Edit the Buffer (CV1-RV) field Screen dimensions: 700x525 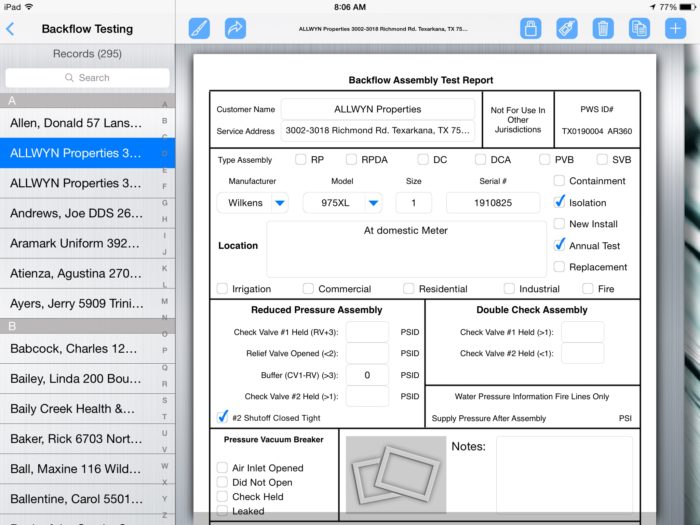pyautogui.click(x=367, y=375)
